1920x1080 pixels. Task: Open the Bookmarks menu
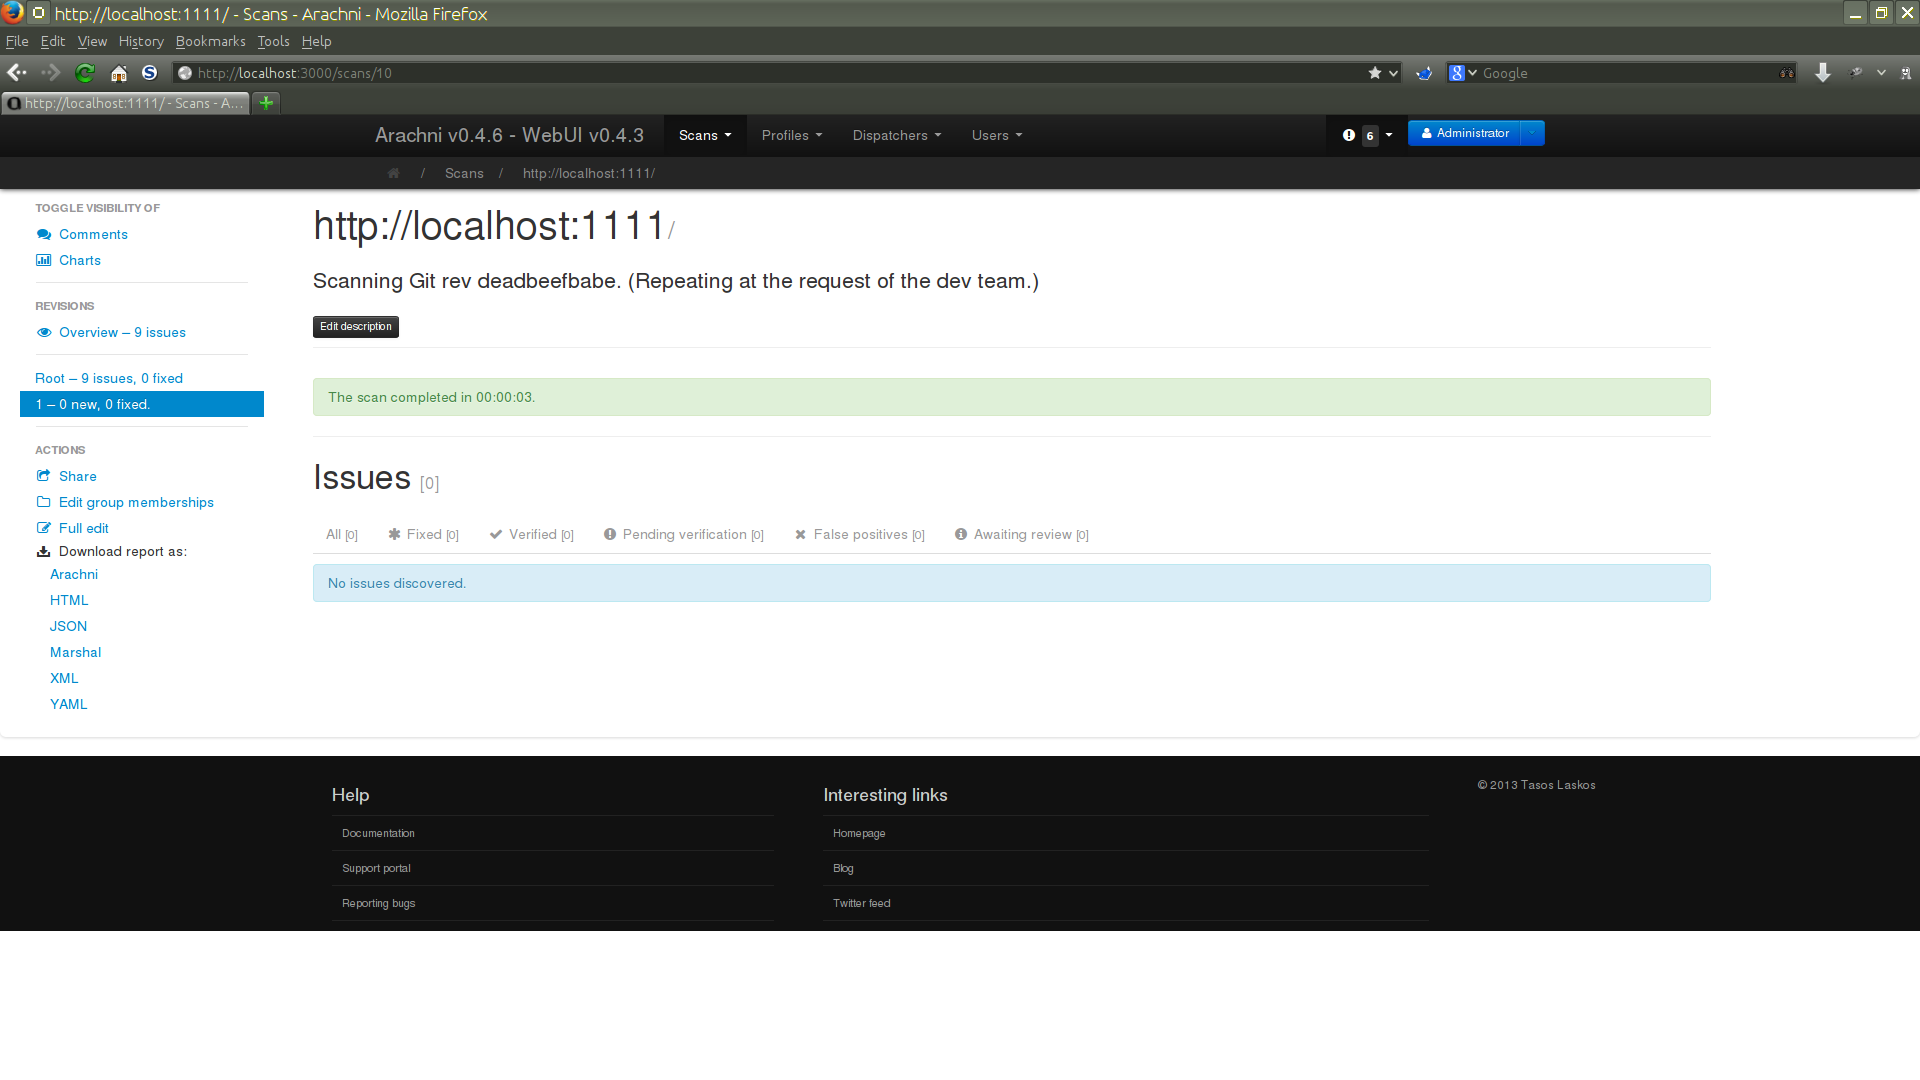pos(211,41)
